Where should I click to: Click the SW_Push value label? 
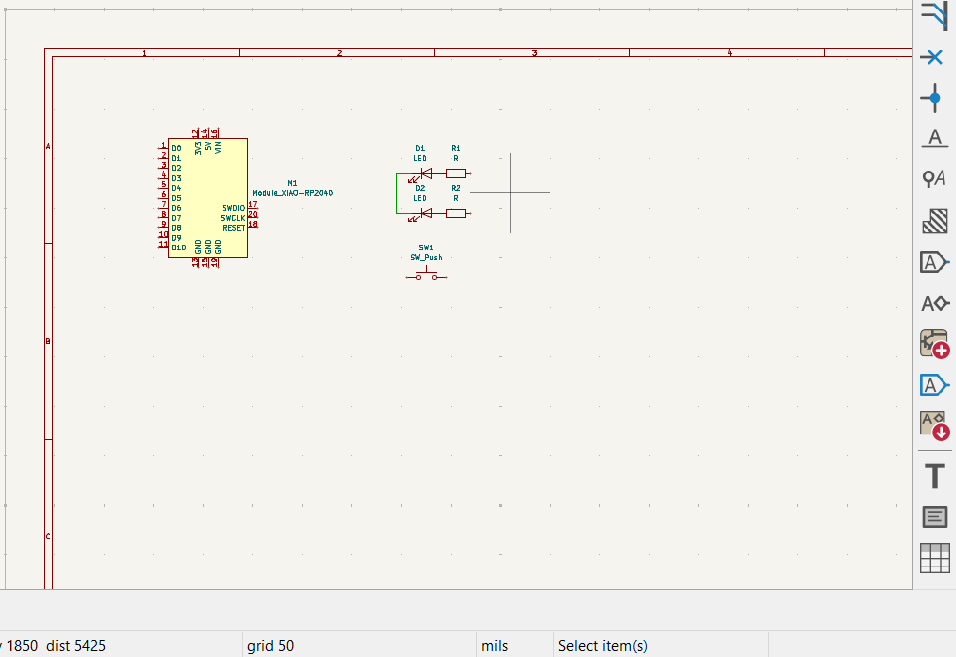[426, 257]
